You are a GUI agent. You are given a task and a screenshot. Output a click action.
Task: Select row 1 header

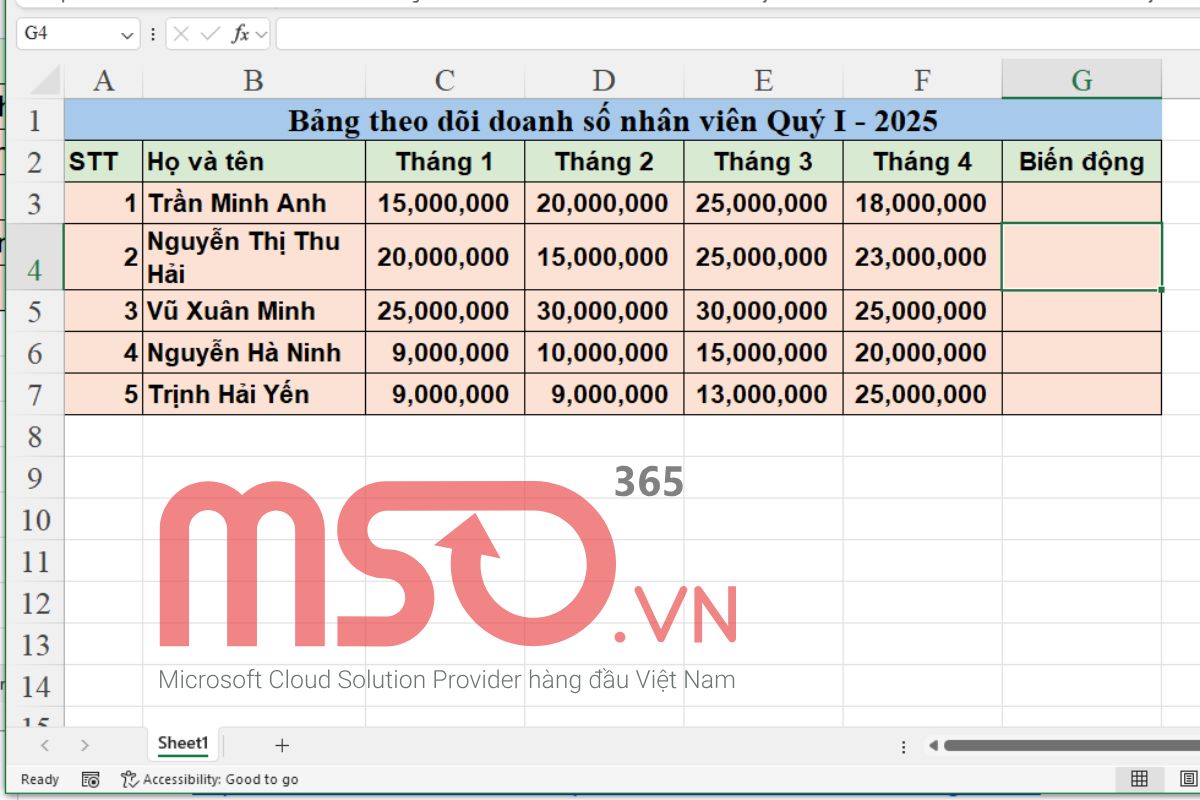coord(36,120)
